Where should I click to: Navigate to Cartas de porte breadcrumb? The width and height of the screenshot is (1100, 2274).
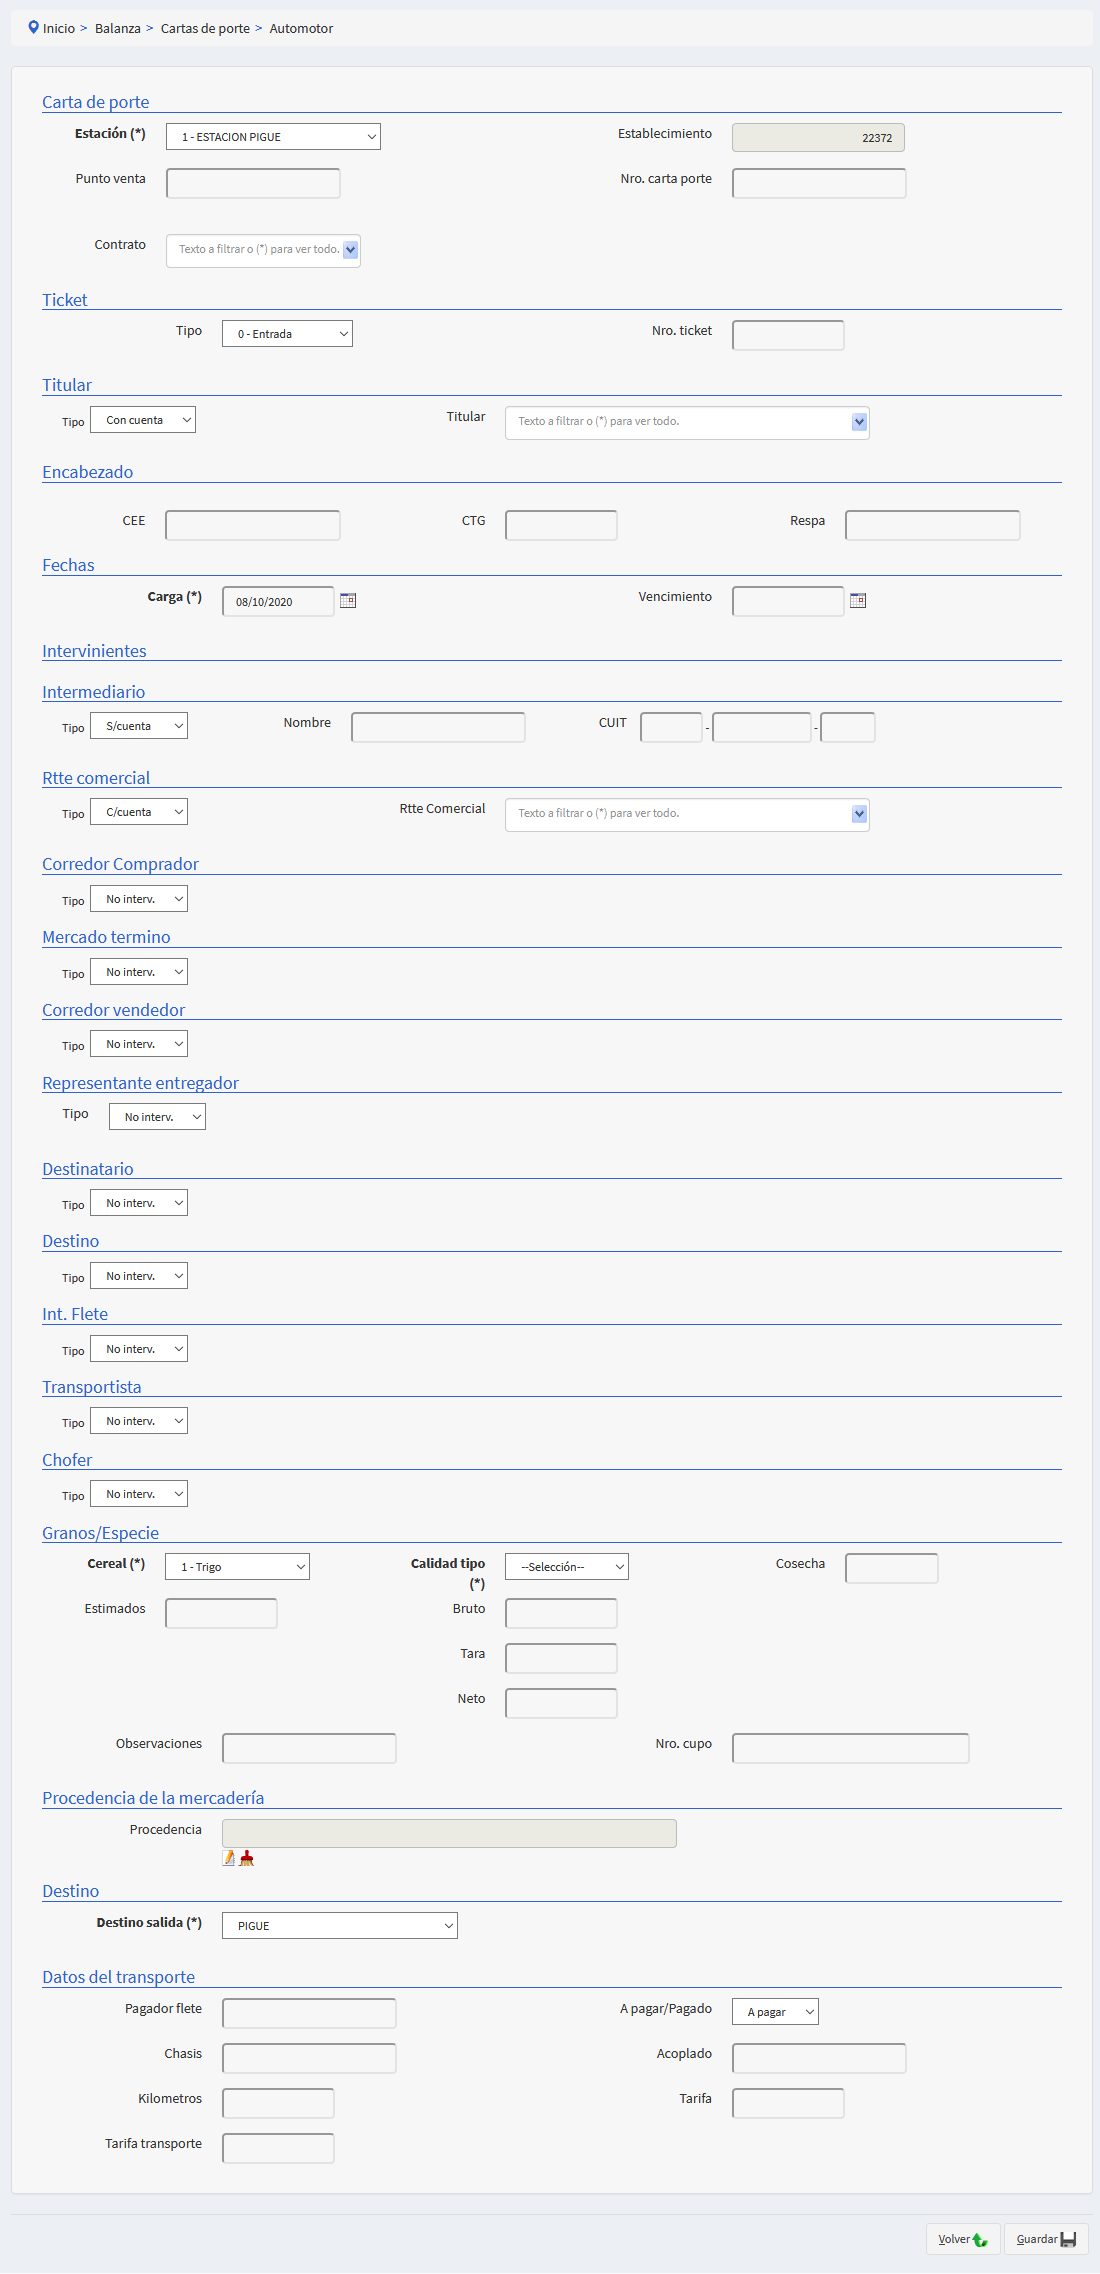pyautogui.click(x=205, y=28)
